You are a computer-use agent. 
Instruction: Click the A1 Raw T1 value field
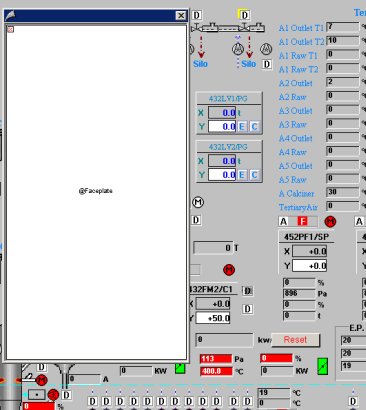[x=343, y=55]
